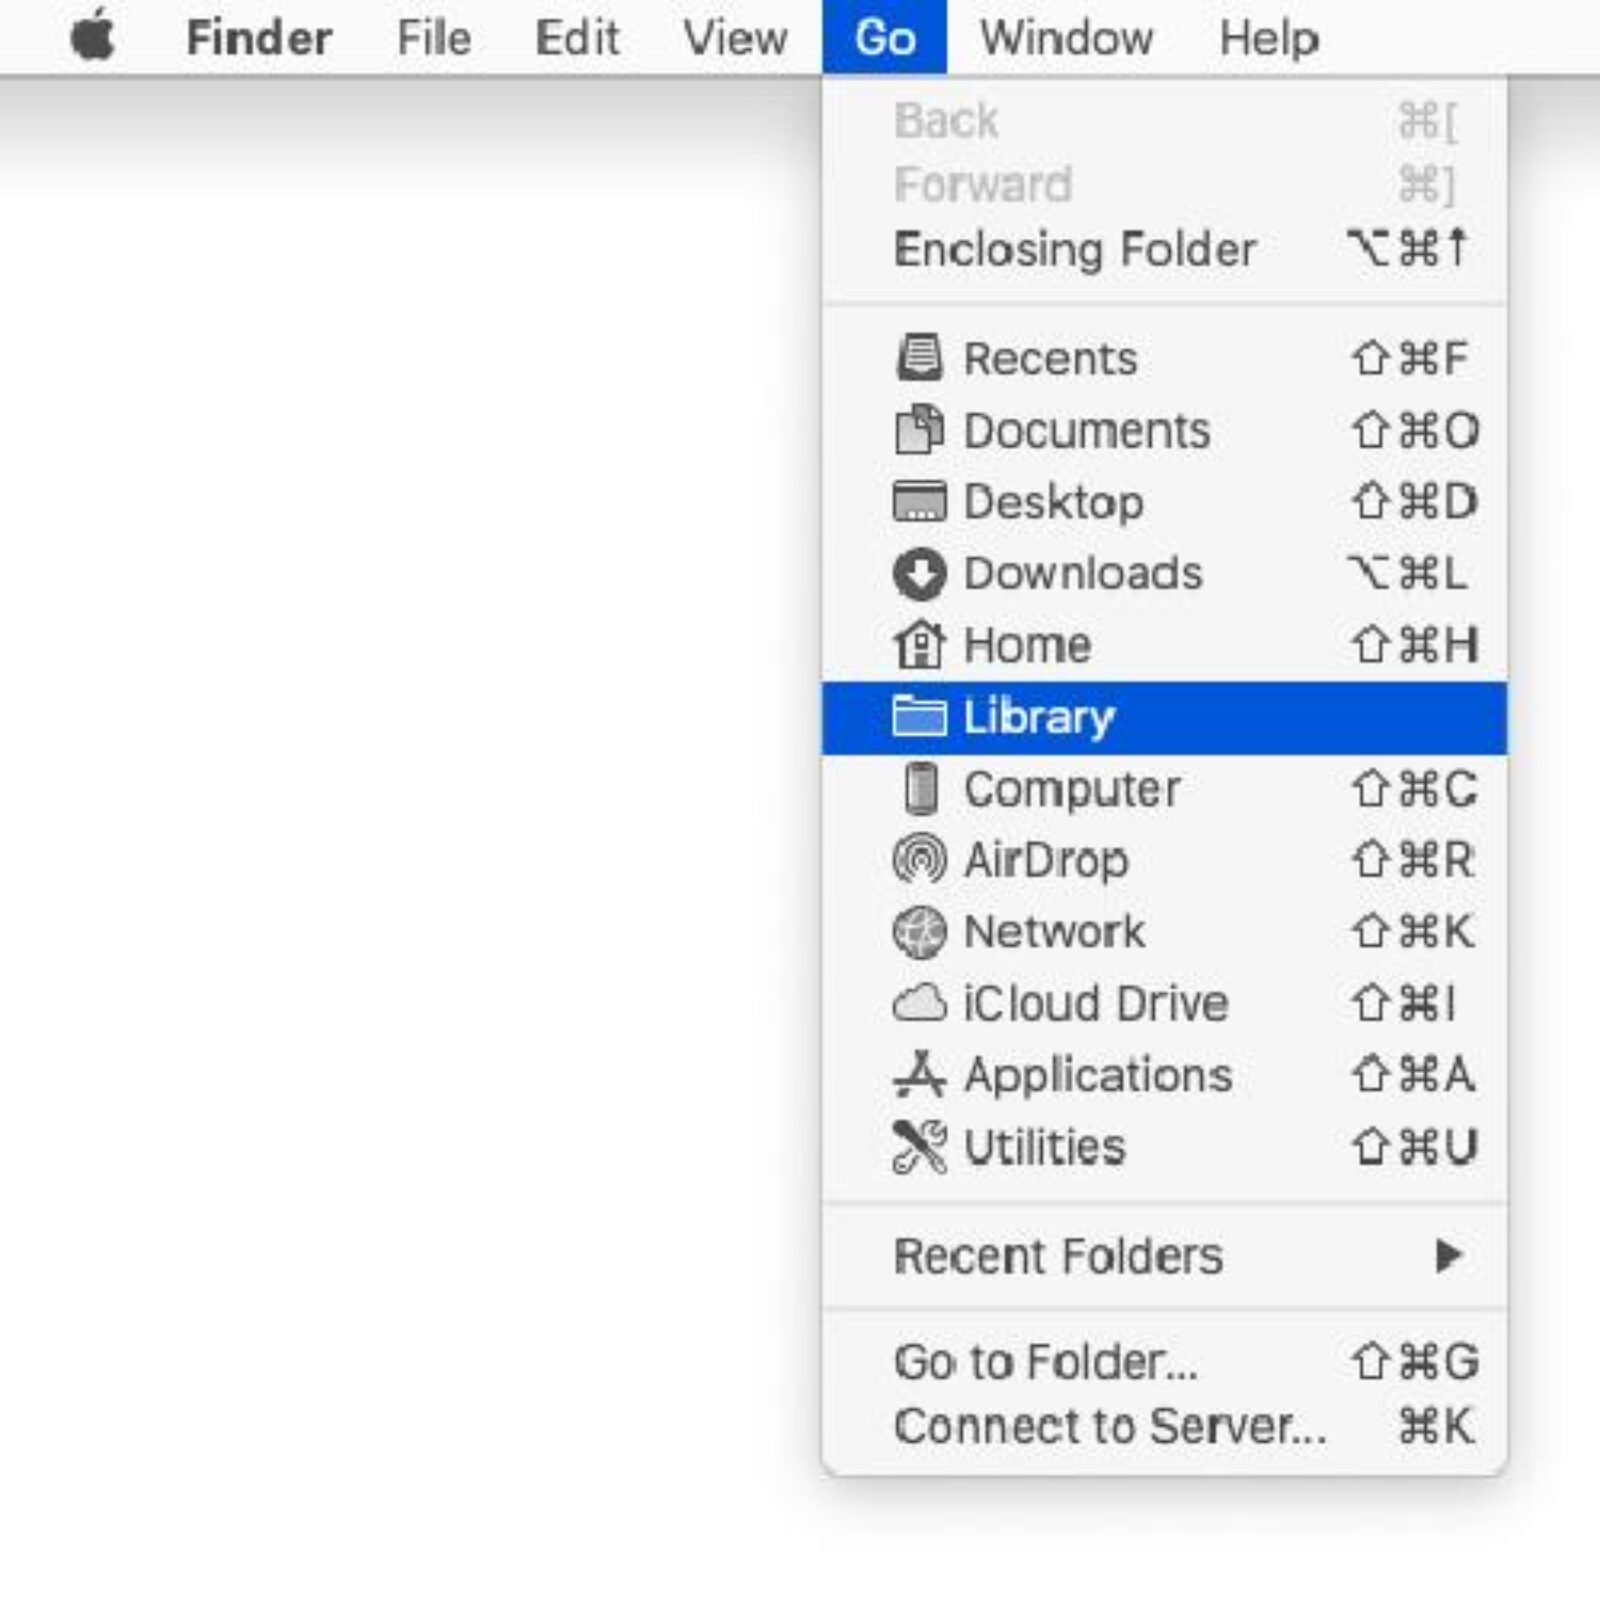Select Computer in the Go menu

[x=1164, y=789]
